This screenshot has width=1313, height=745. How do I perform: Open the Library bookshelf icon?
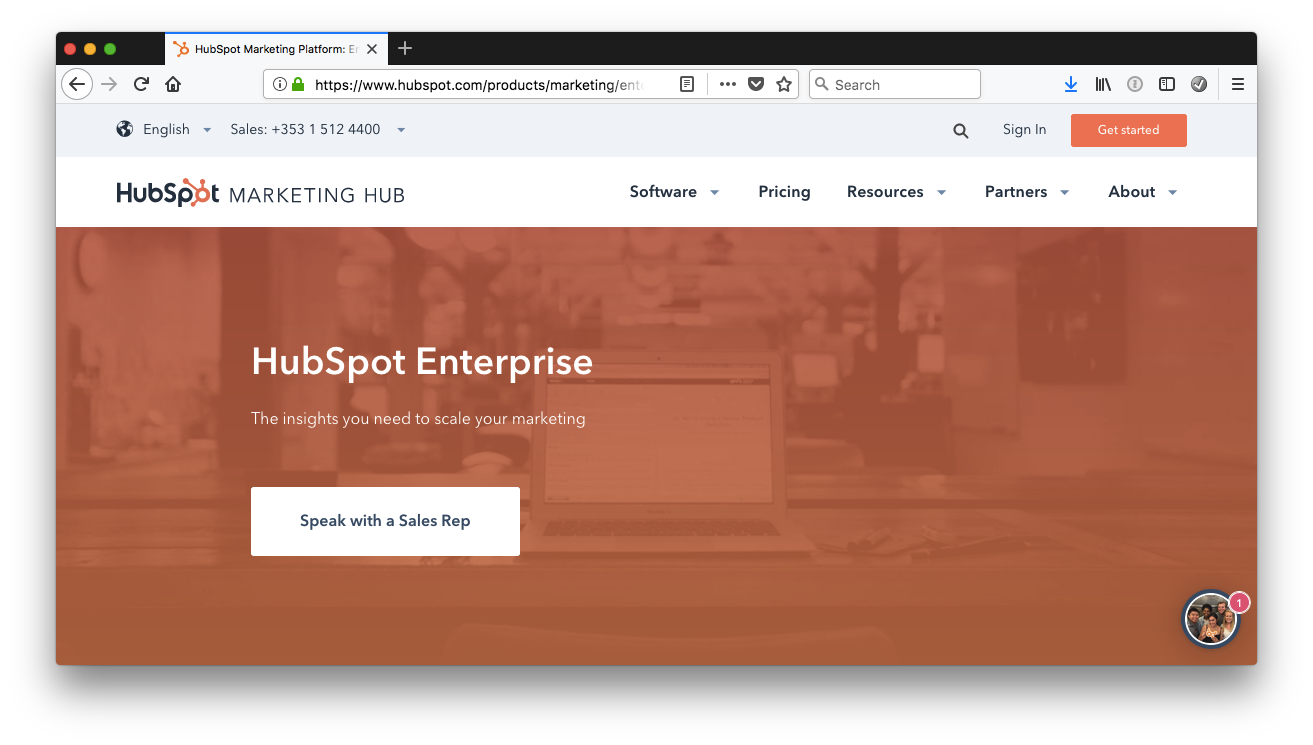(x=1103, y=84)
